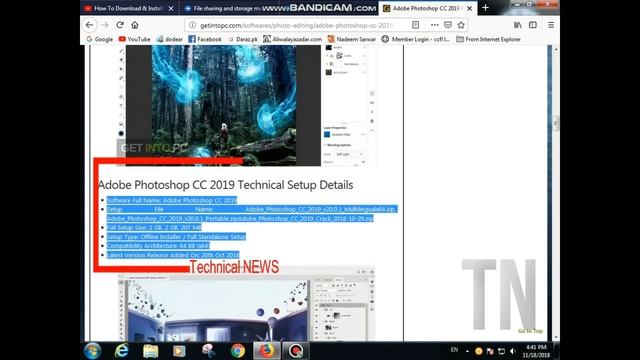Open the network tray icon
The image size is (640, 360).
[x=501, y=351]
